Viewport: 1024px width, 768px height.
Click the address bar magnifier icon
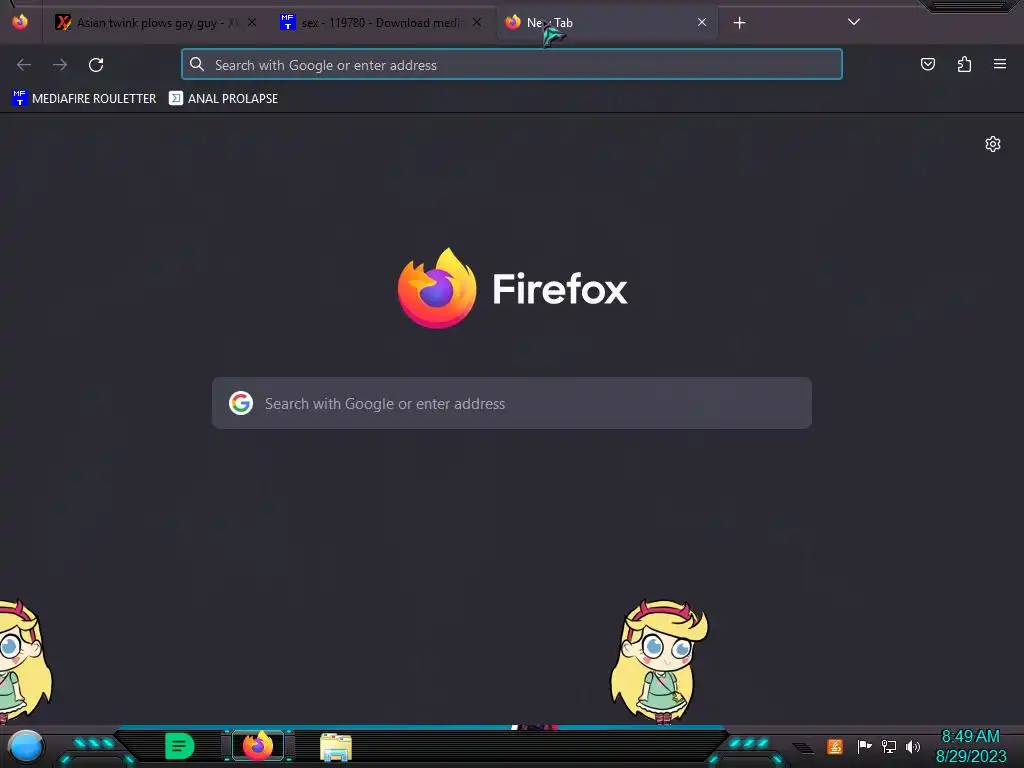tap(197, 64)
